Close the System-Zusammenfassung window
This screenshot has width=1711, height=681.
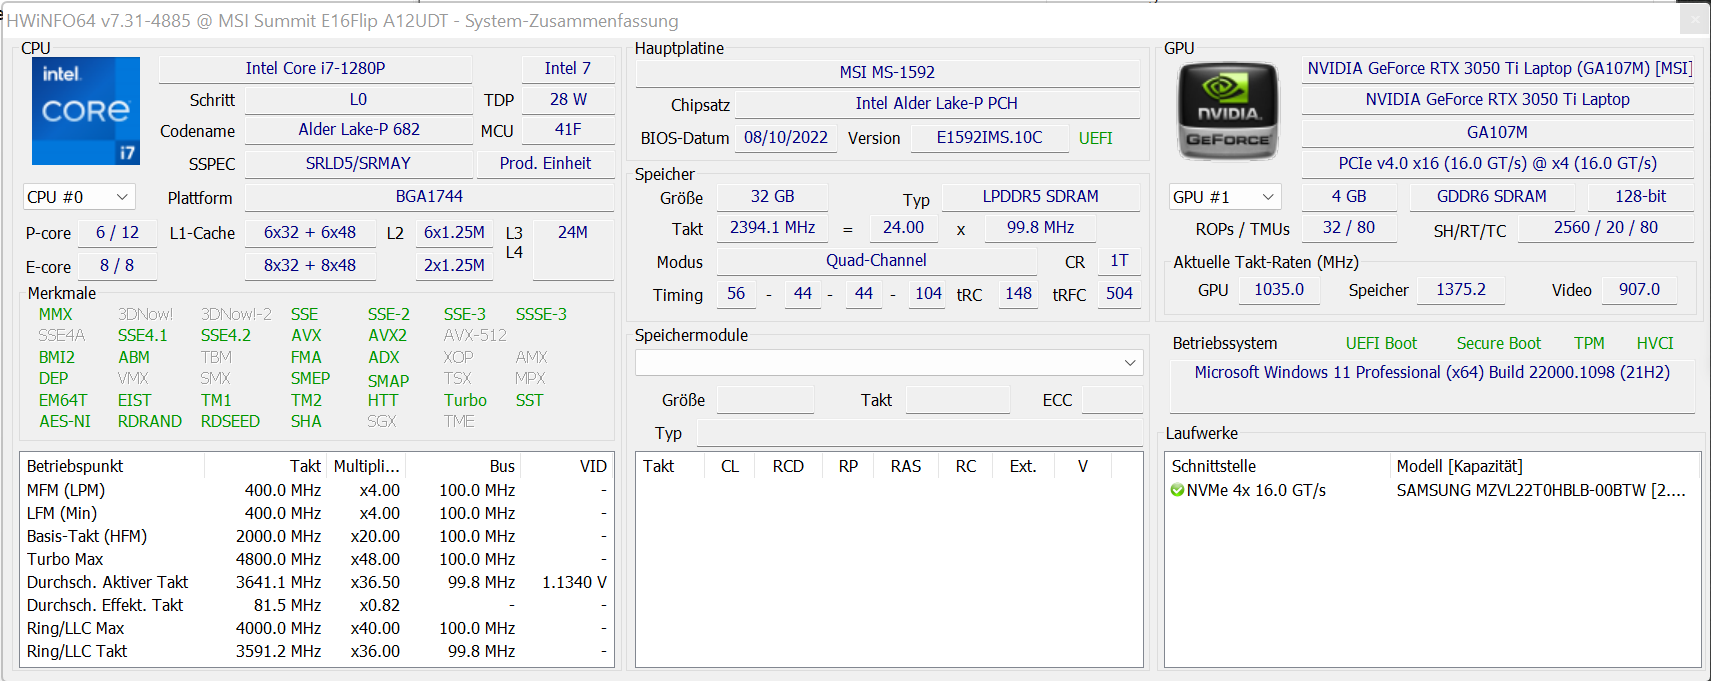coord(1694,19)
